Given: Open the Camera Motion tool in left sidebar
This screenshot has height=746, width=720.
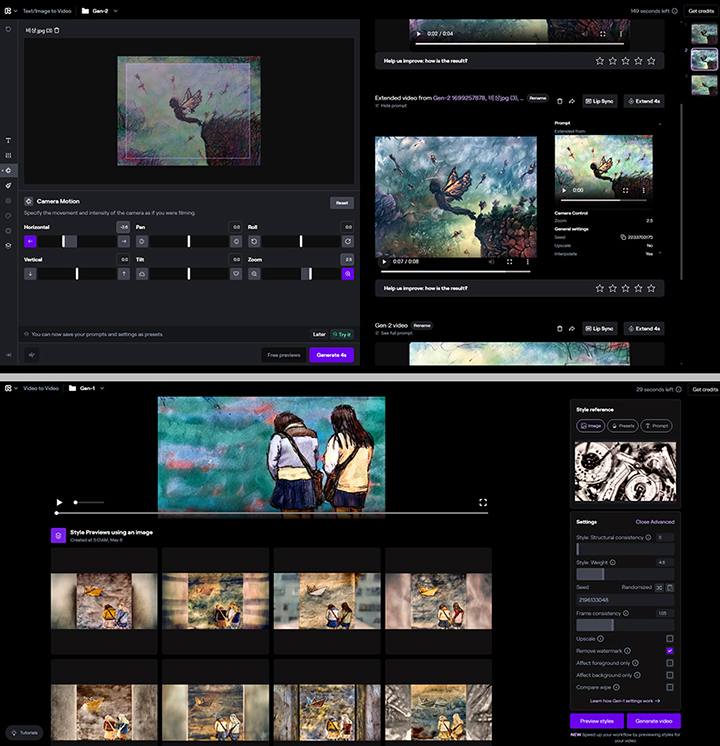Looking at the screenshot, I should pyautogui.click(x=8, y=170).
